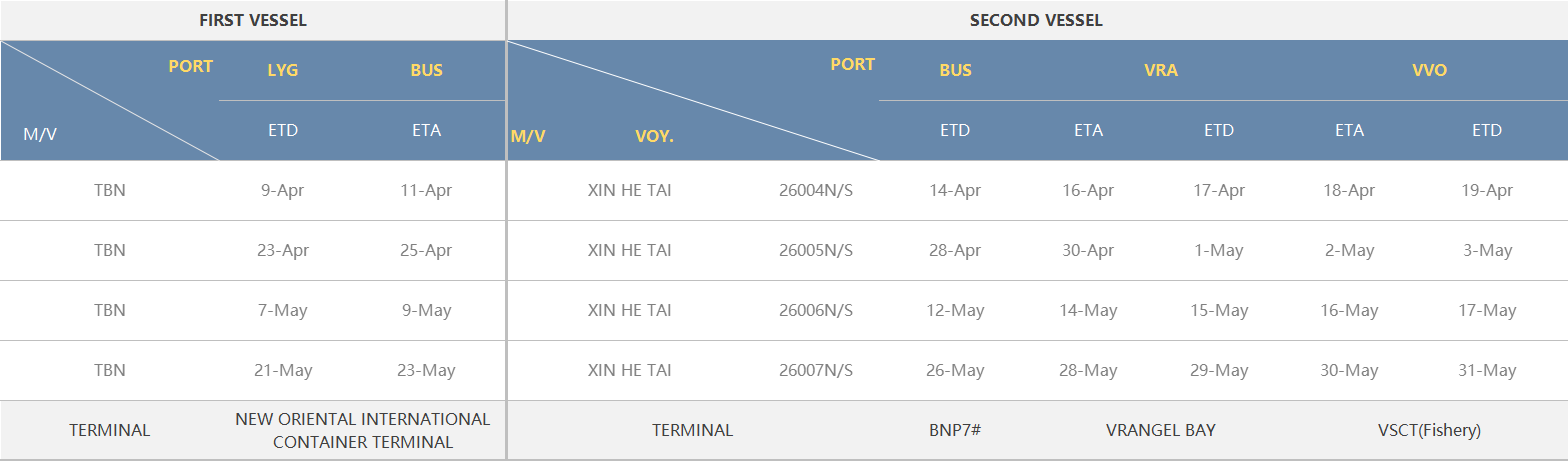Select the VRA port column header
This screenshot has width=1568, height=461.
coord(1161,70)
